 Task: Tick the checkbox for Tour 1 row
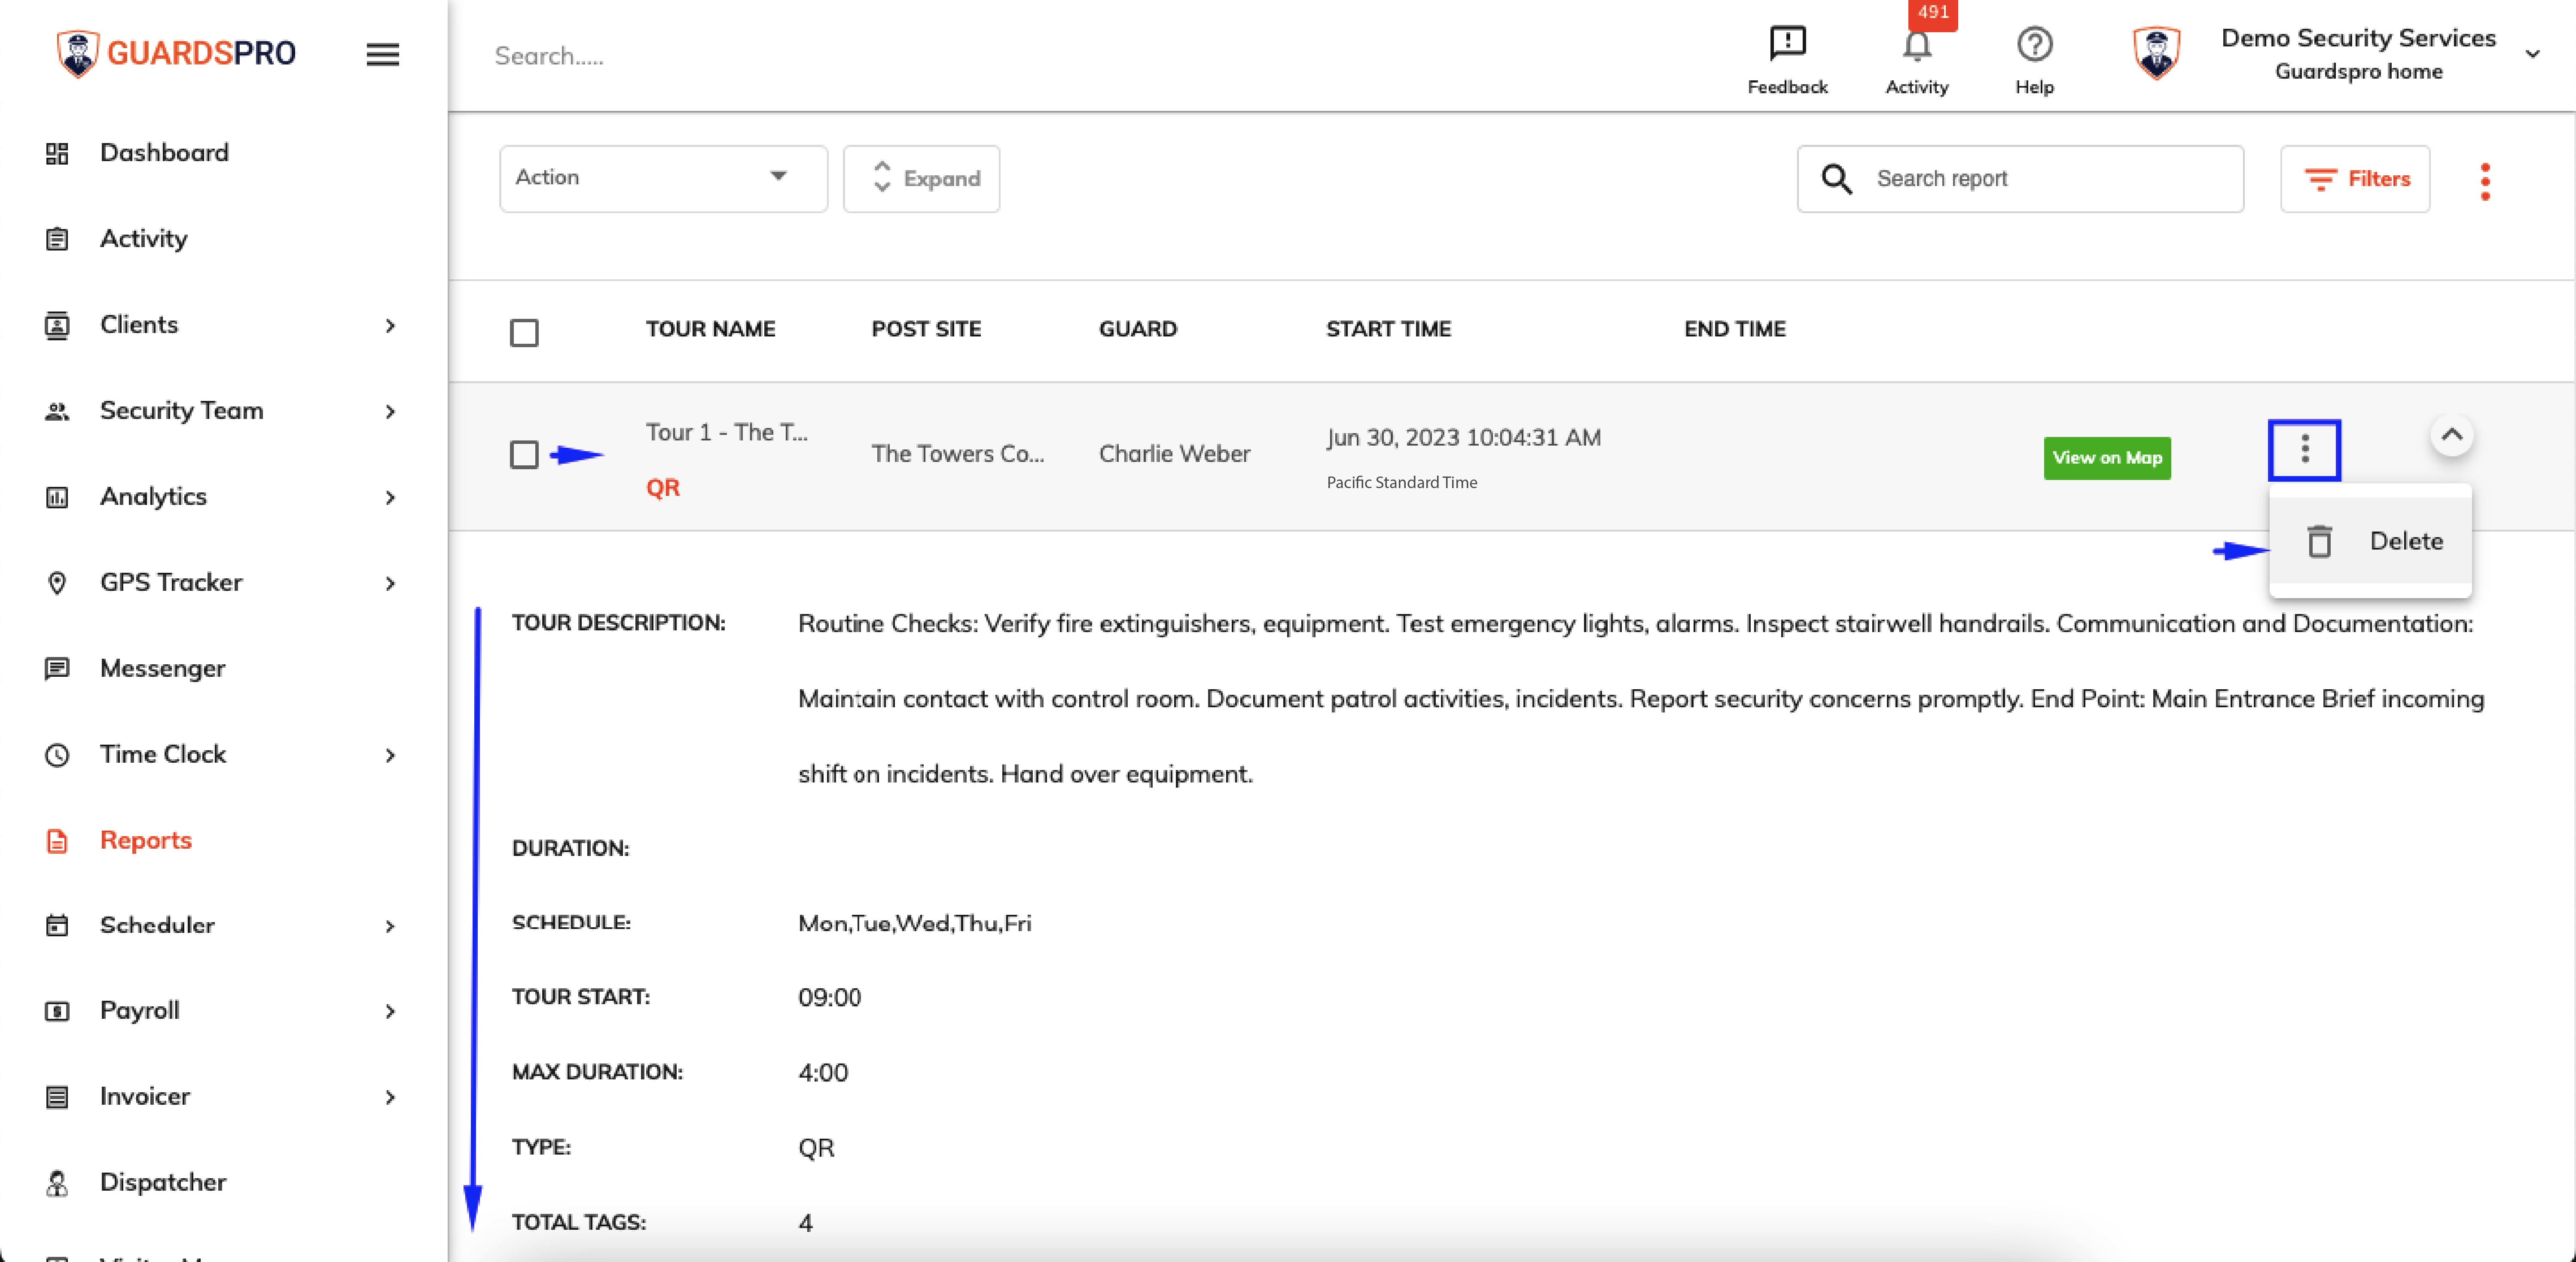click(x=524, y=455)
